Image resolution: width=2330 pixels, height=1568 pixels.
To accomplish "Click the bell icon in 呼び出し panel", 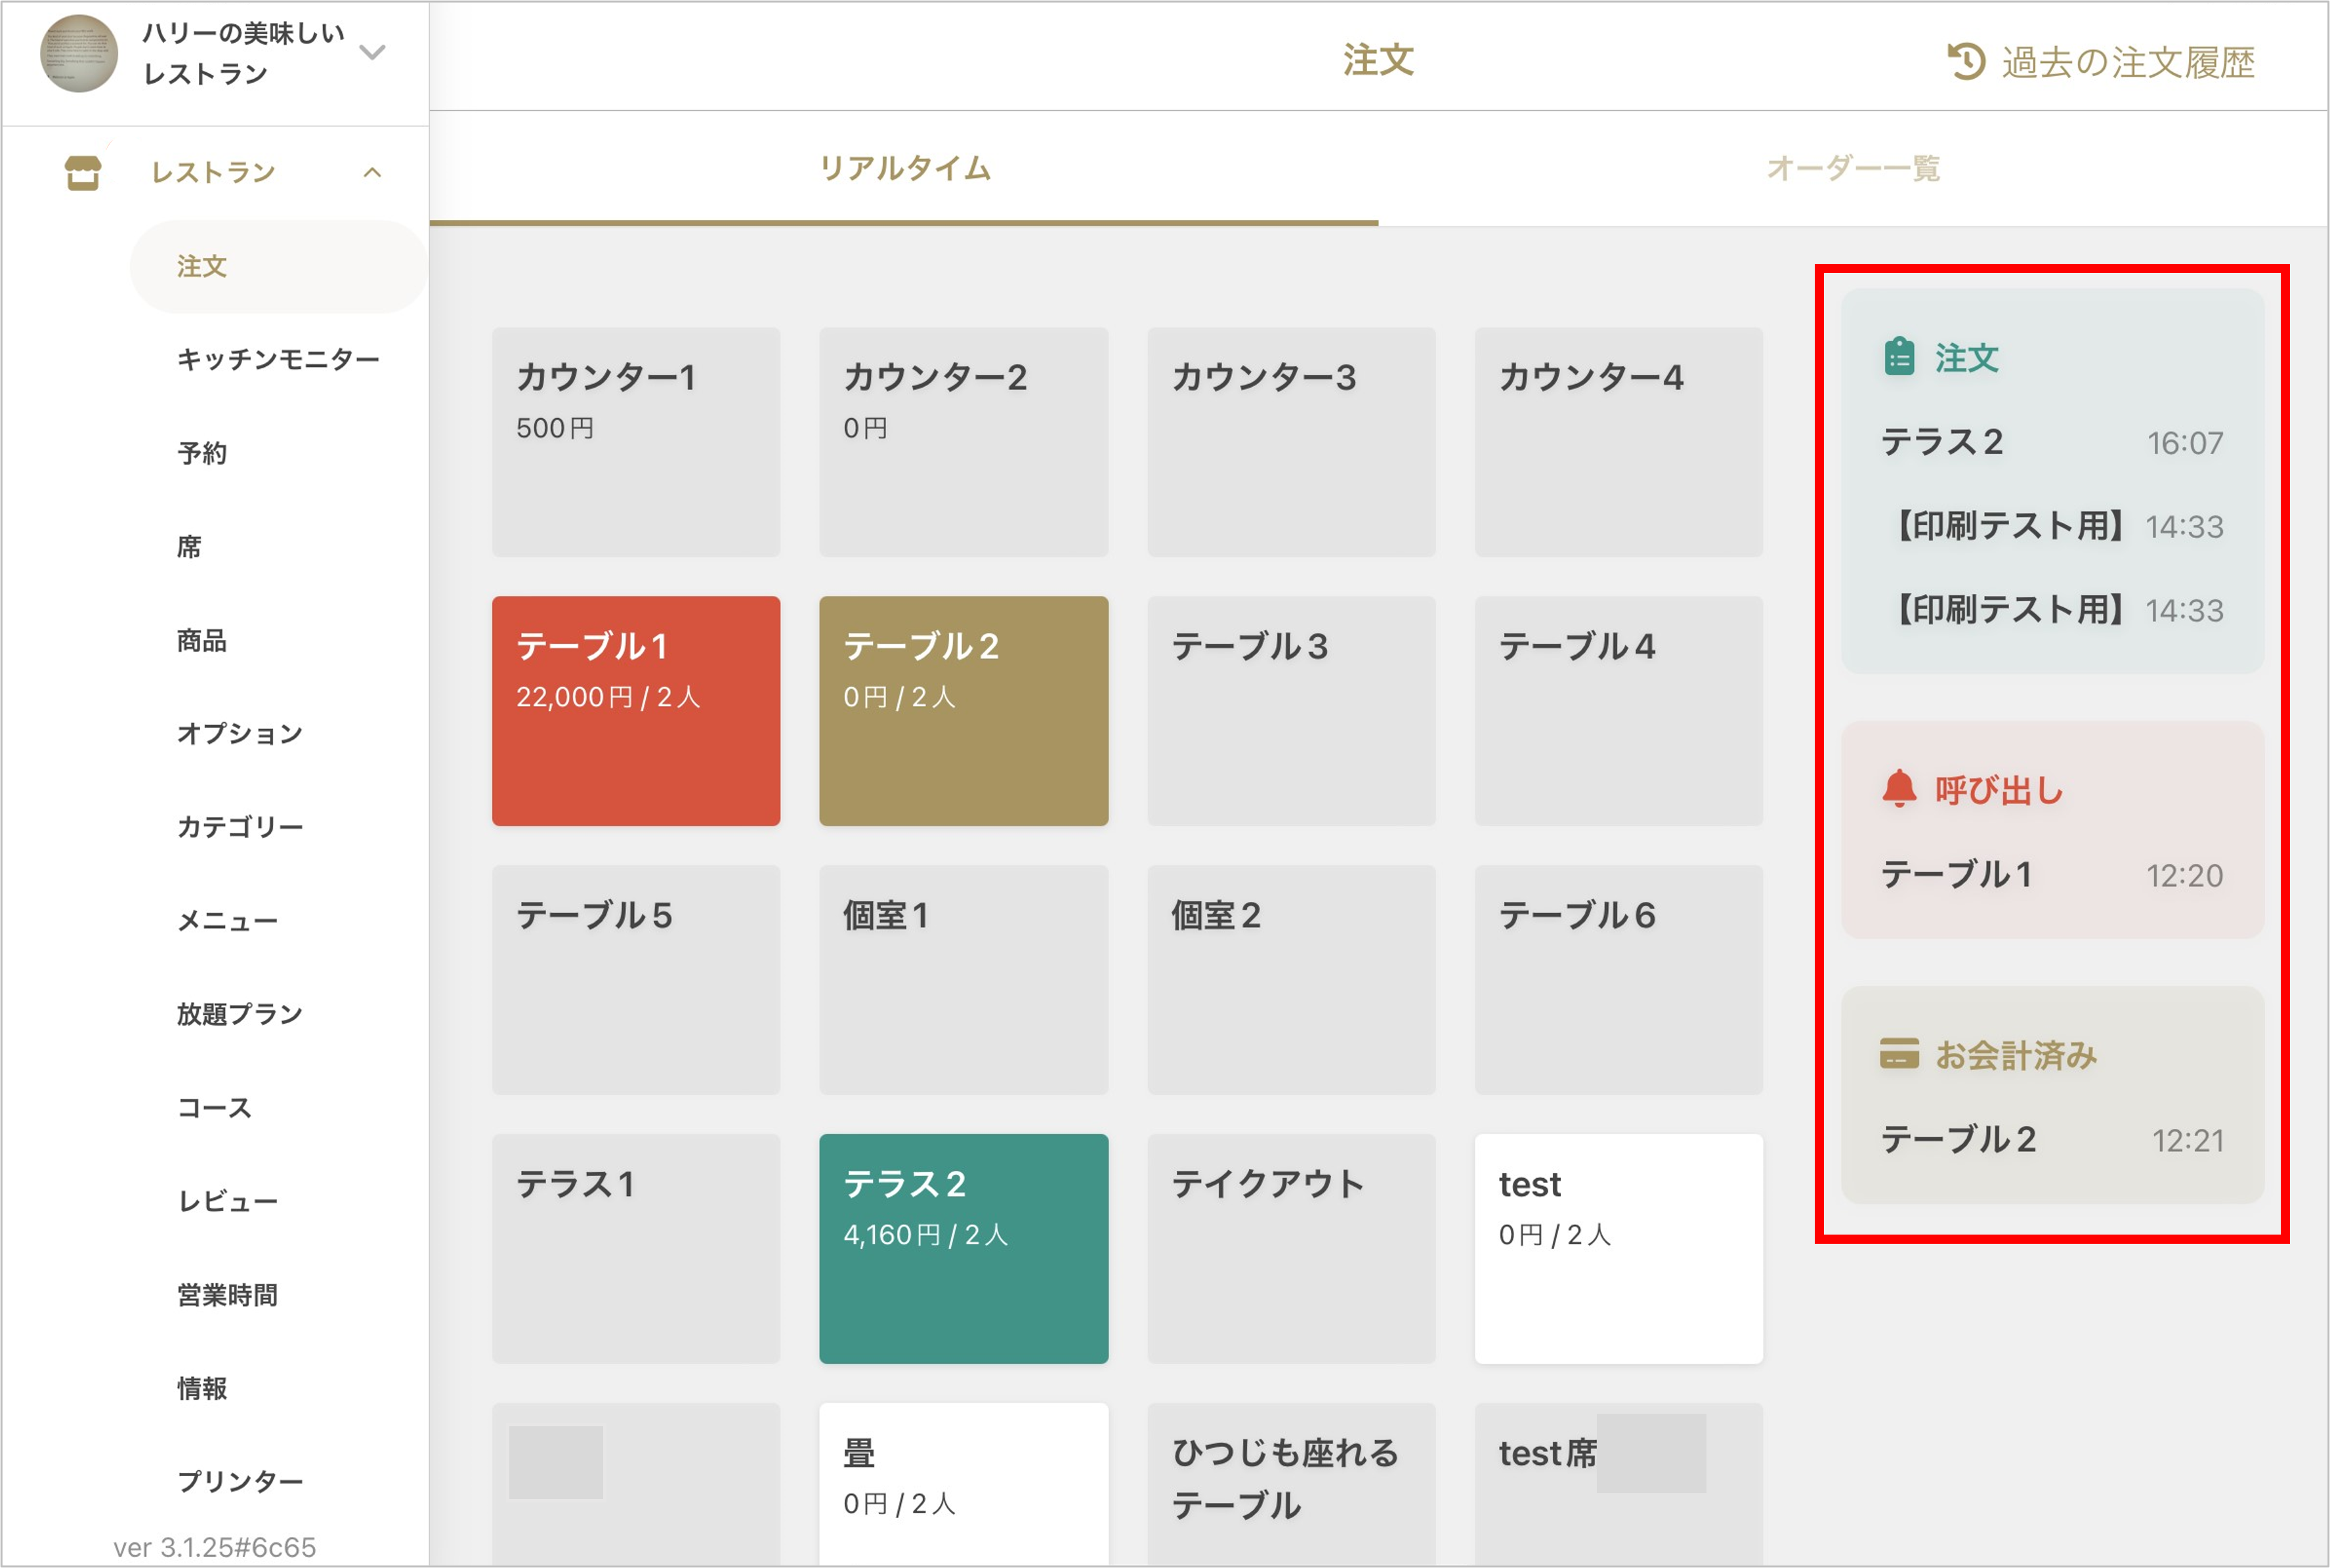I will point(1899,789).
